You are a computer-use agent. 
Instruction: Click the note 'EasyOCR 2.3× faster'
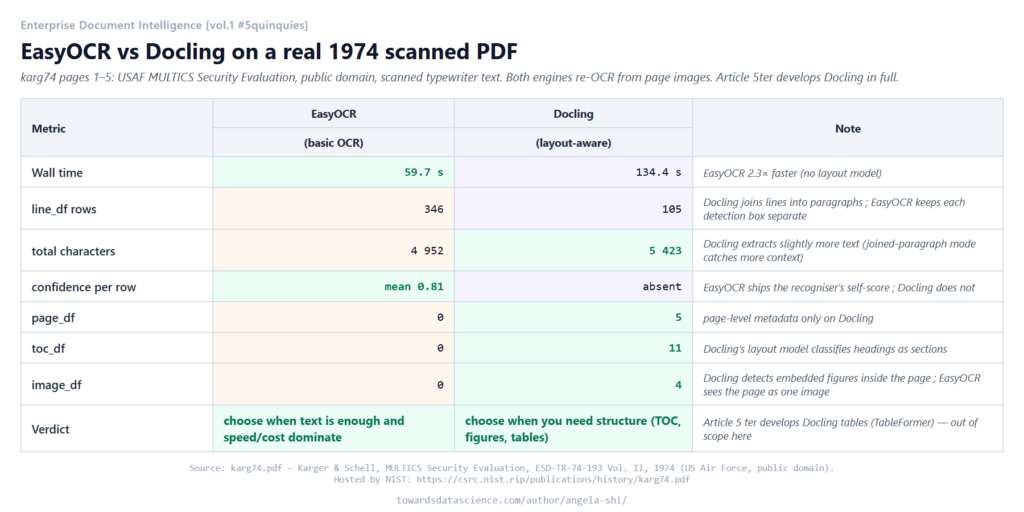pos(792,173)
